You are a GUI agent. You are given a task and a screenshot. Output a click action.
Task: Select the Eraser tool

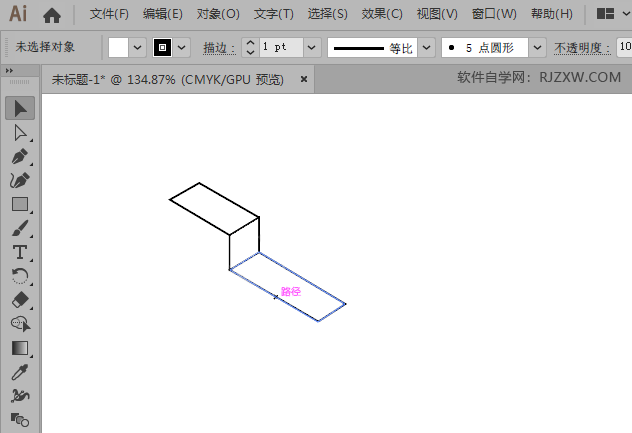tap(20, 300)
